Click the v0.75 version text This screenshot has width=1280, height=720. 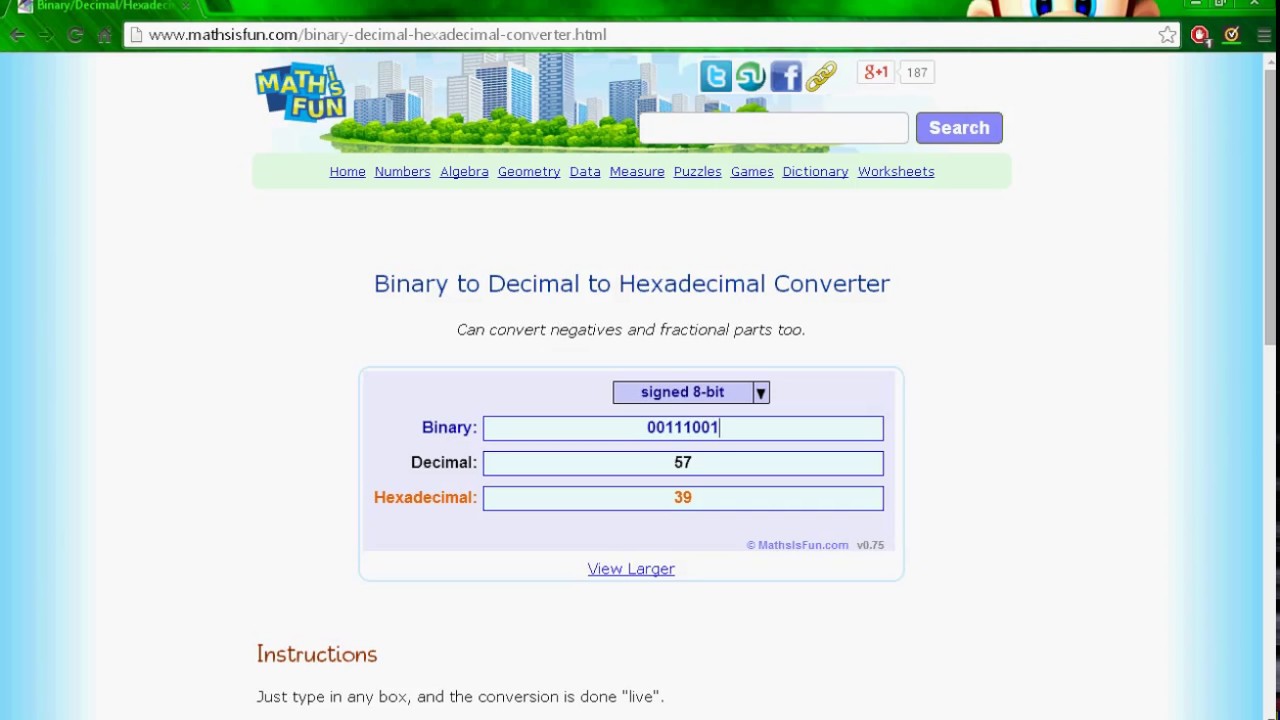[870, 545]
